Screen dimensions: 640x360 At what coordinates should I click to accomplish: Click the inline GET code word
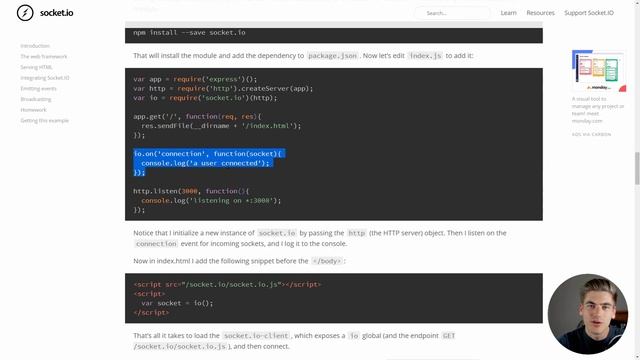tap(448, 336)
